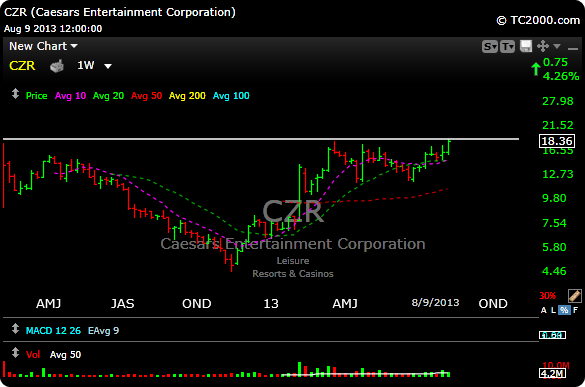Select the Avg 10 moving average label
This screenshot has height=387, width=585.
tap(71, 96)
